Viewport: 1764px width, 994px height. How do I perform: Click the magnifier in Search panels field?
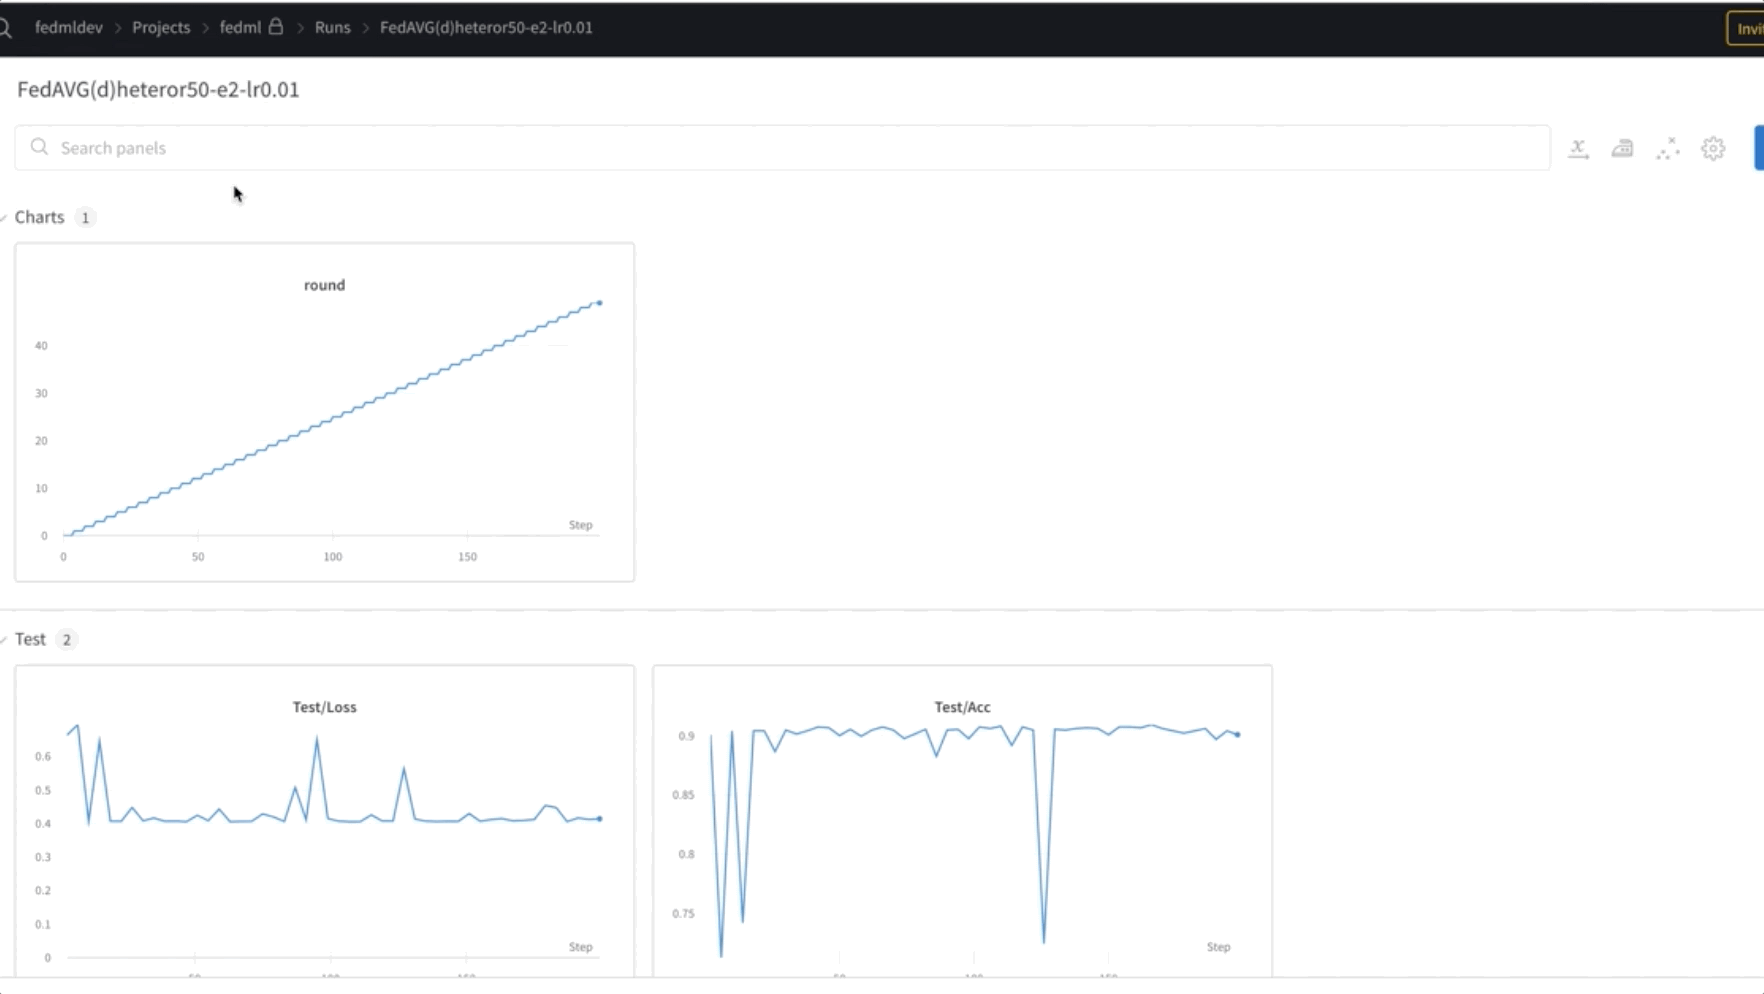39,147
